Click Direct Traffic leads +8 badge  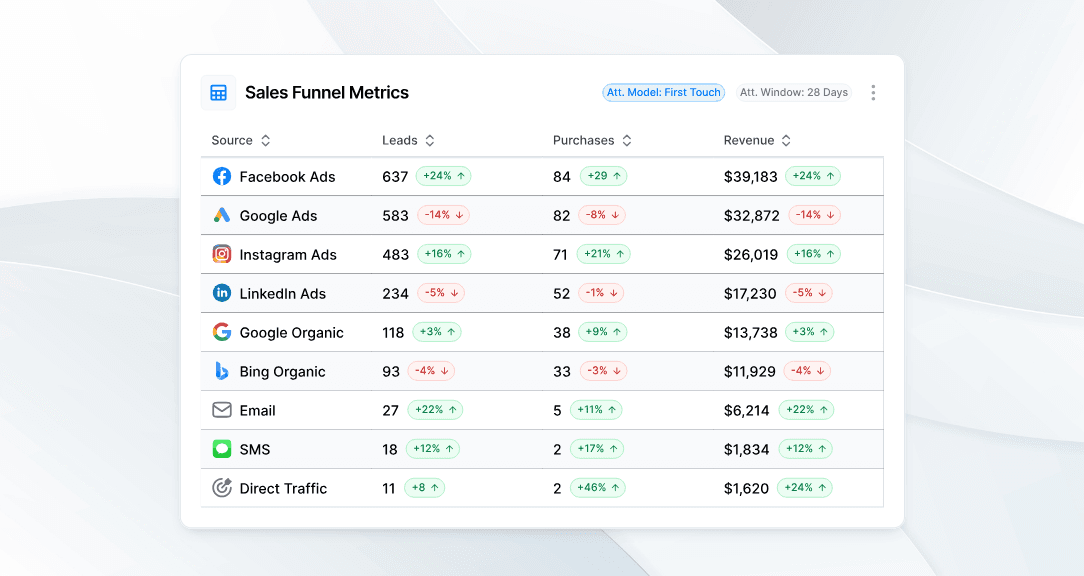pos(424,487)
